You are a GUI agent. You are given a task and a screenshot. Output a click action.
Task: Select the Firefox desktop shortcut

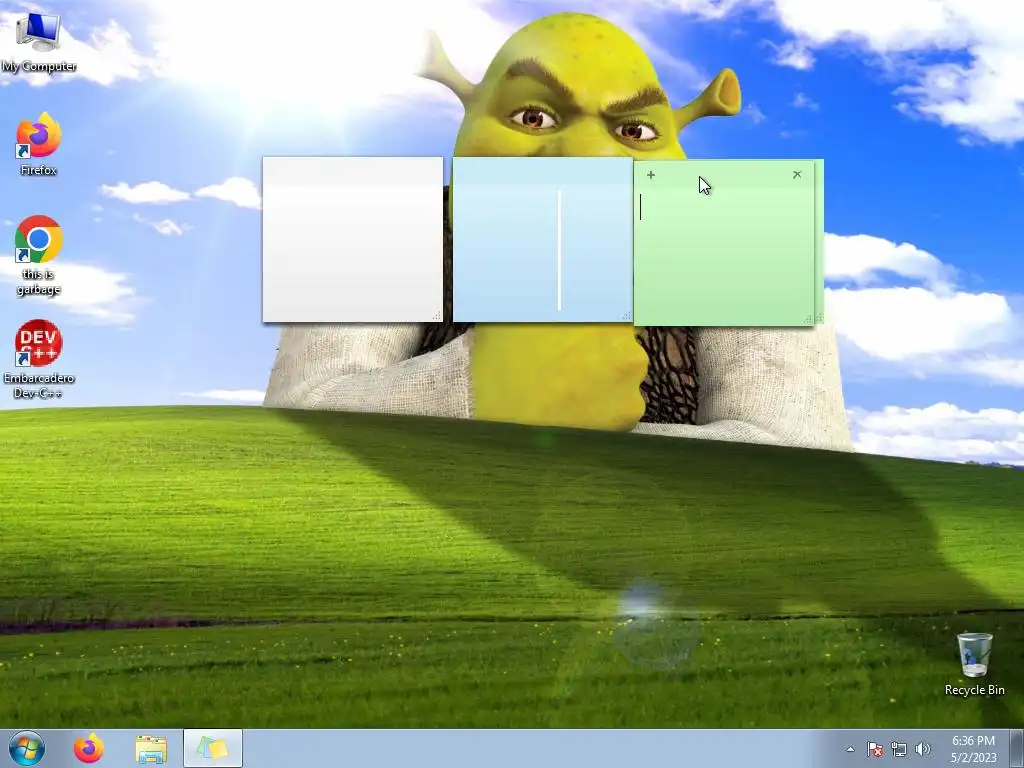(x=39, y=145)
